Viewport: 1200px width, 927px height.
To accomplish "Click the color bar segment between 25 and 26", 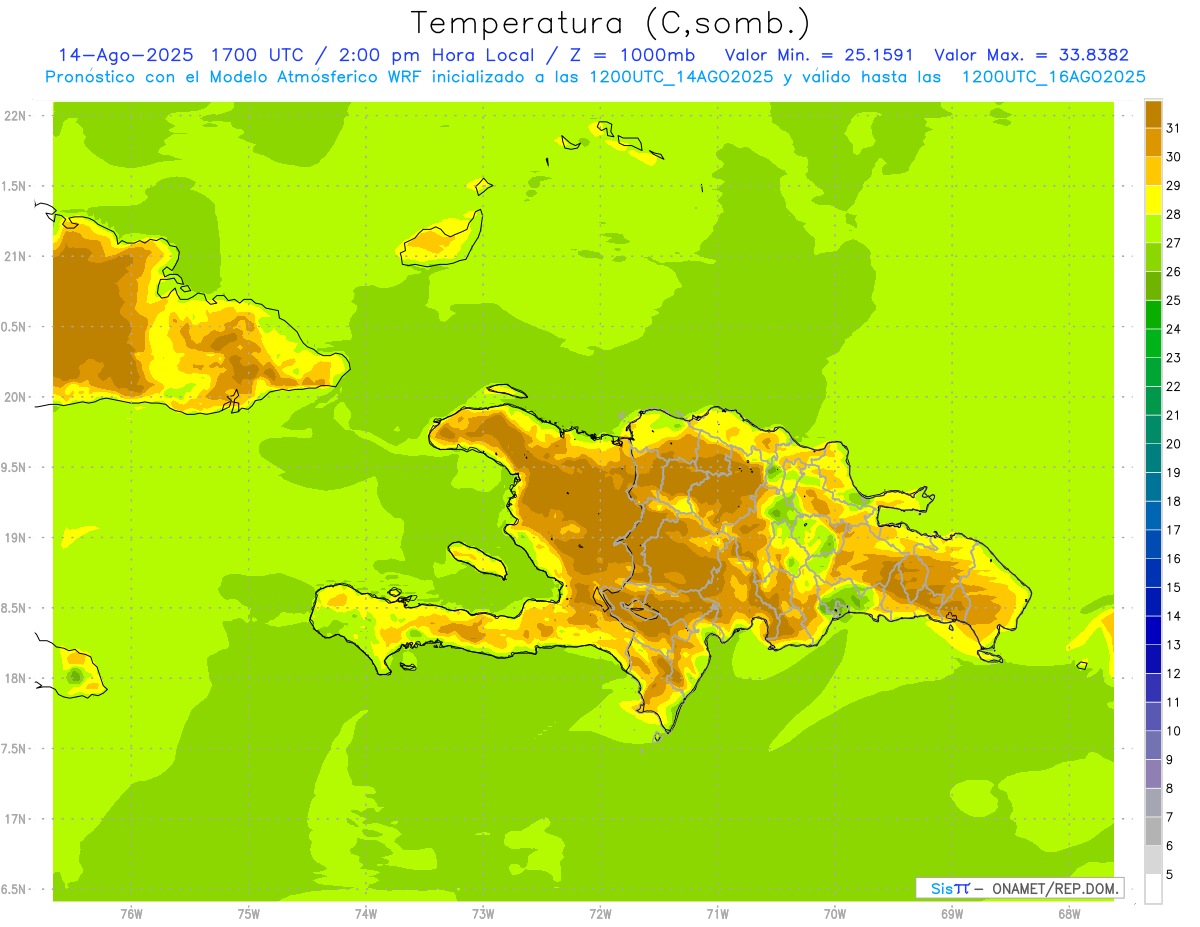I will pyautogui.click(x=1153, y=286).
